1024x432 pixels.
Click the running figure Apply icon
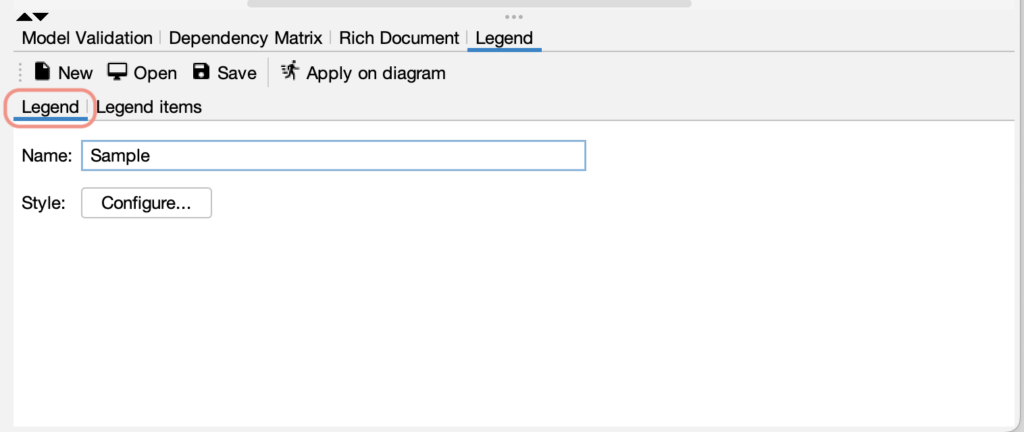290,71
